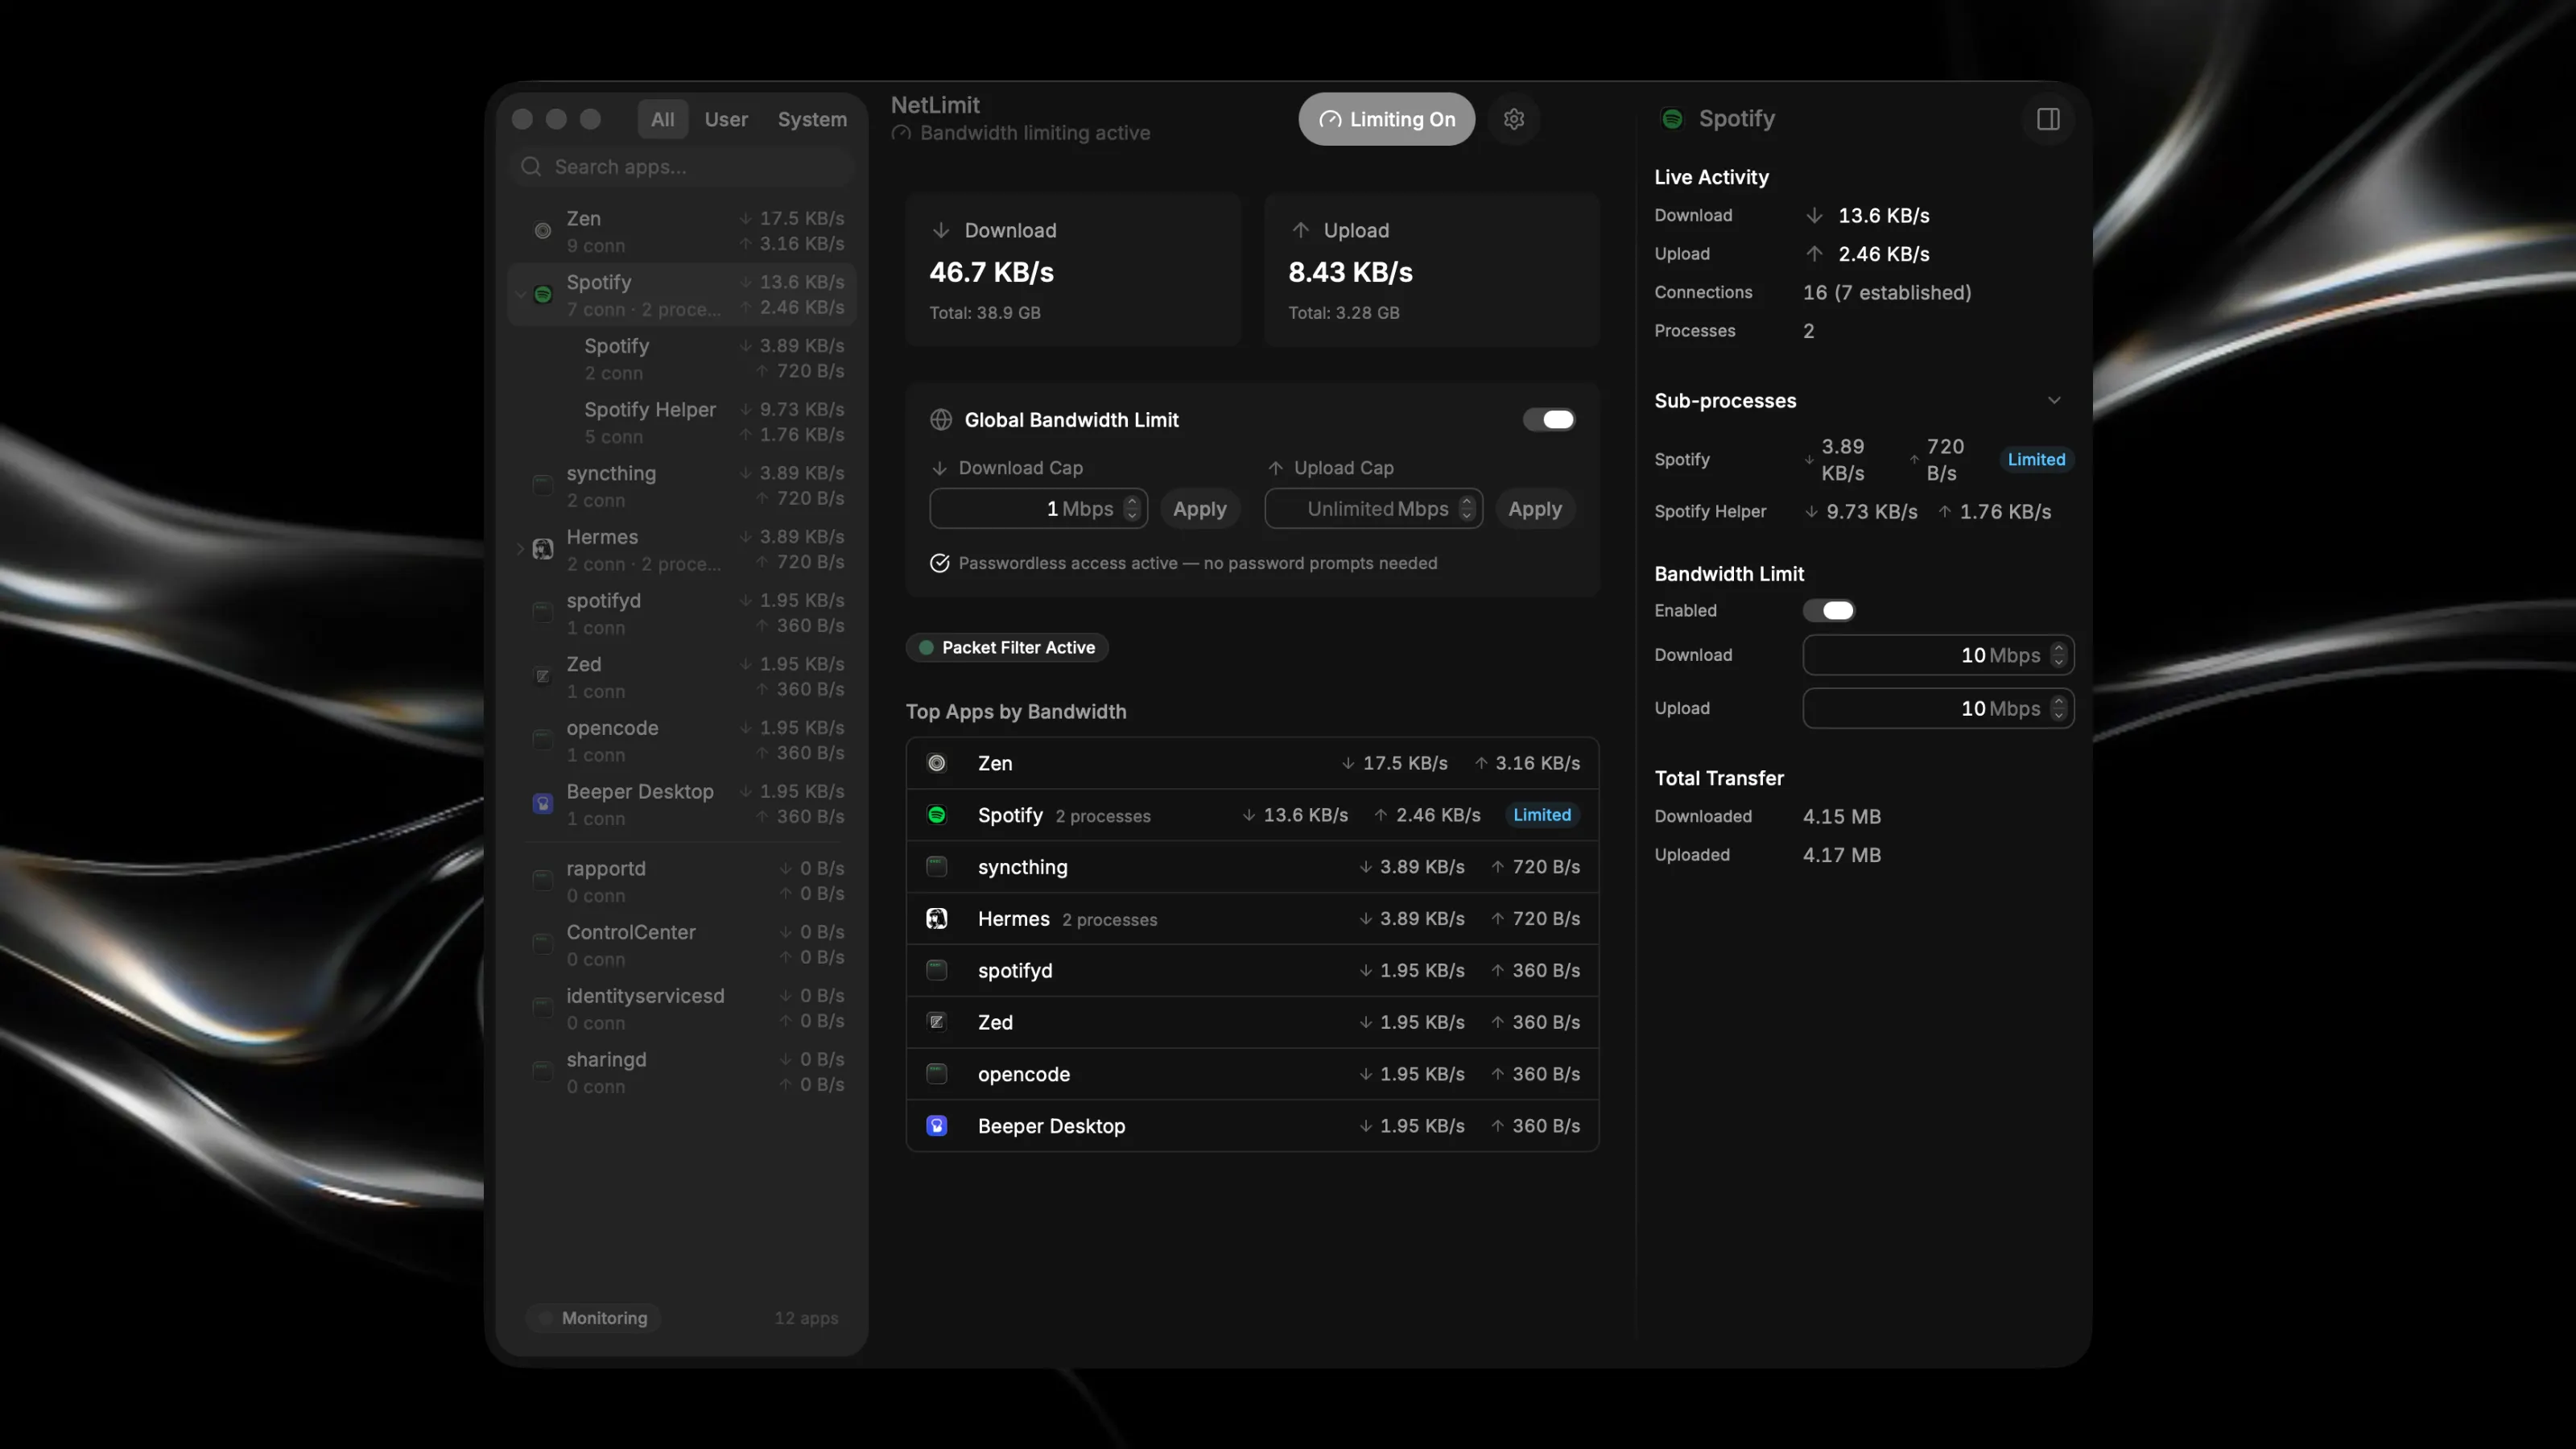Click the Limited badge in Sub-processes
This screenshot has width=2576, height=1449.
[x=2036, y=459]
